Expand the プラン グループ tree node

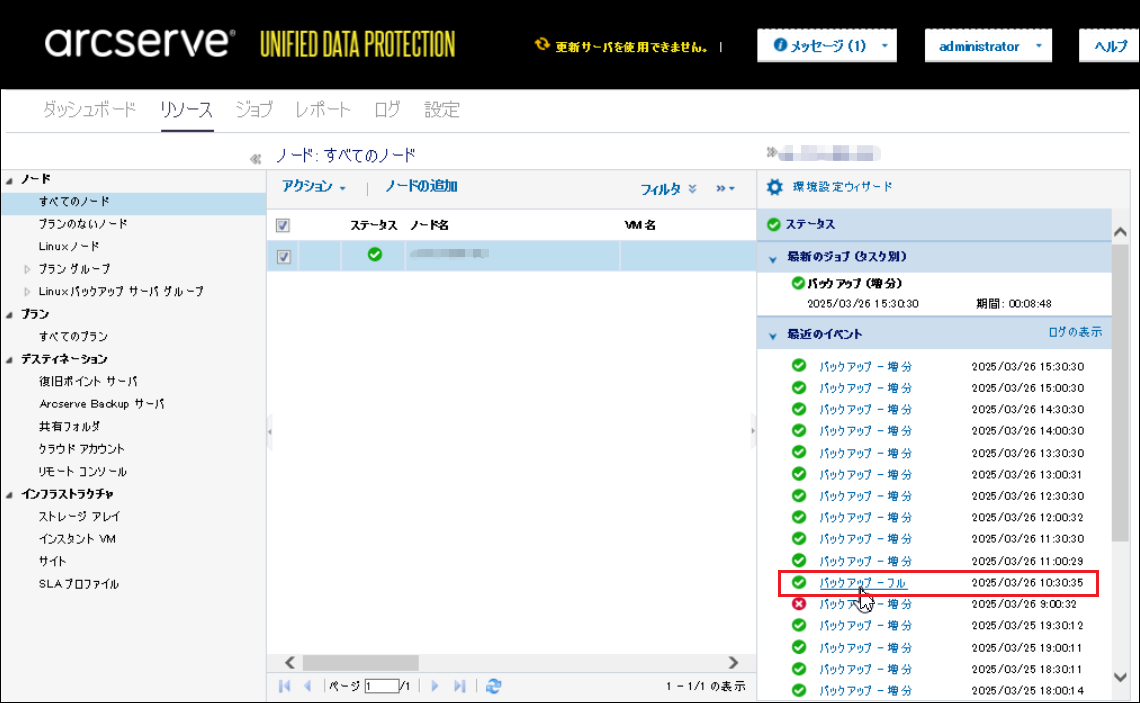click(28, 269)
